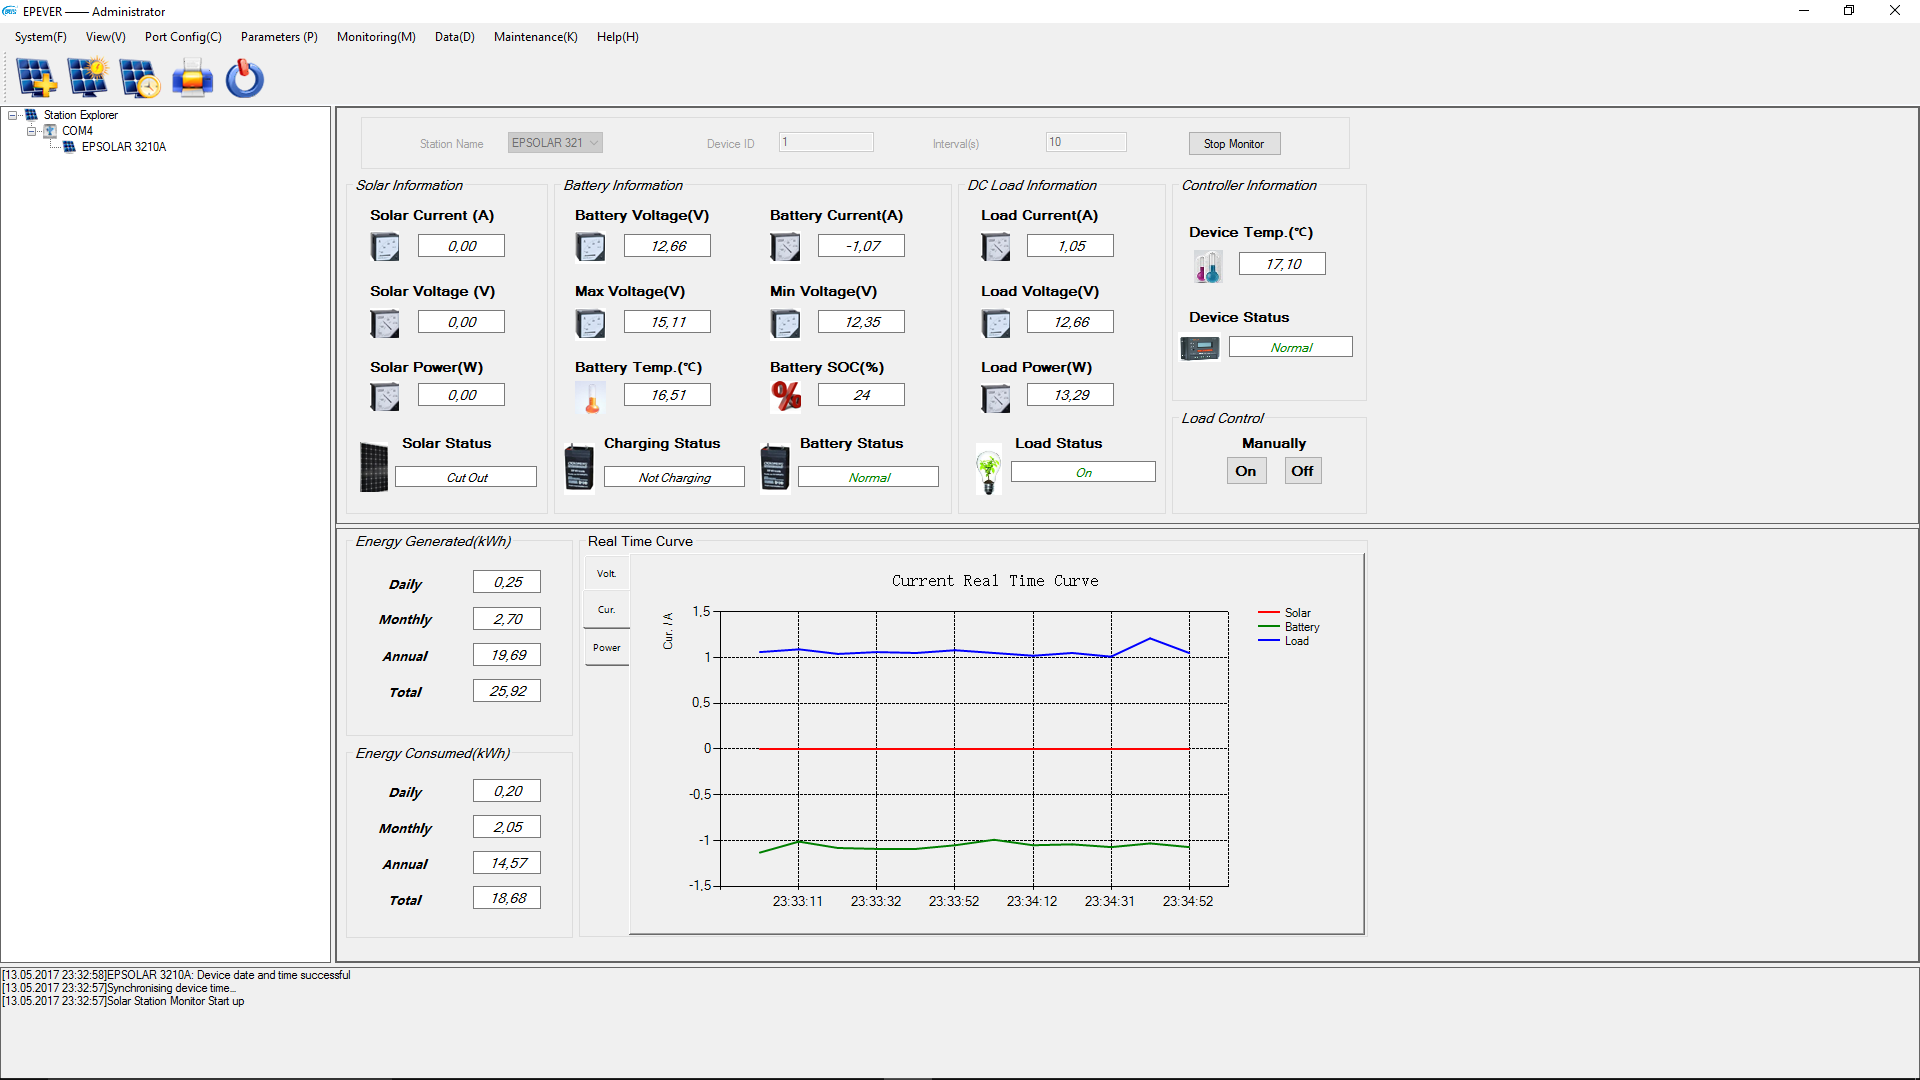Image resolution: width=1920 pixels, height=1080 pixels.
Task: Open the Monitoring(M) menu
Action: (x=376, y=37)
